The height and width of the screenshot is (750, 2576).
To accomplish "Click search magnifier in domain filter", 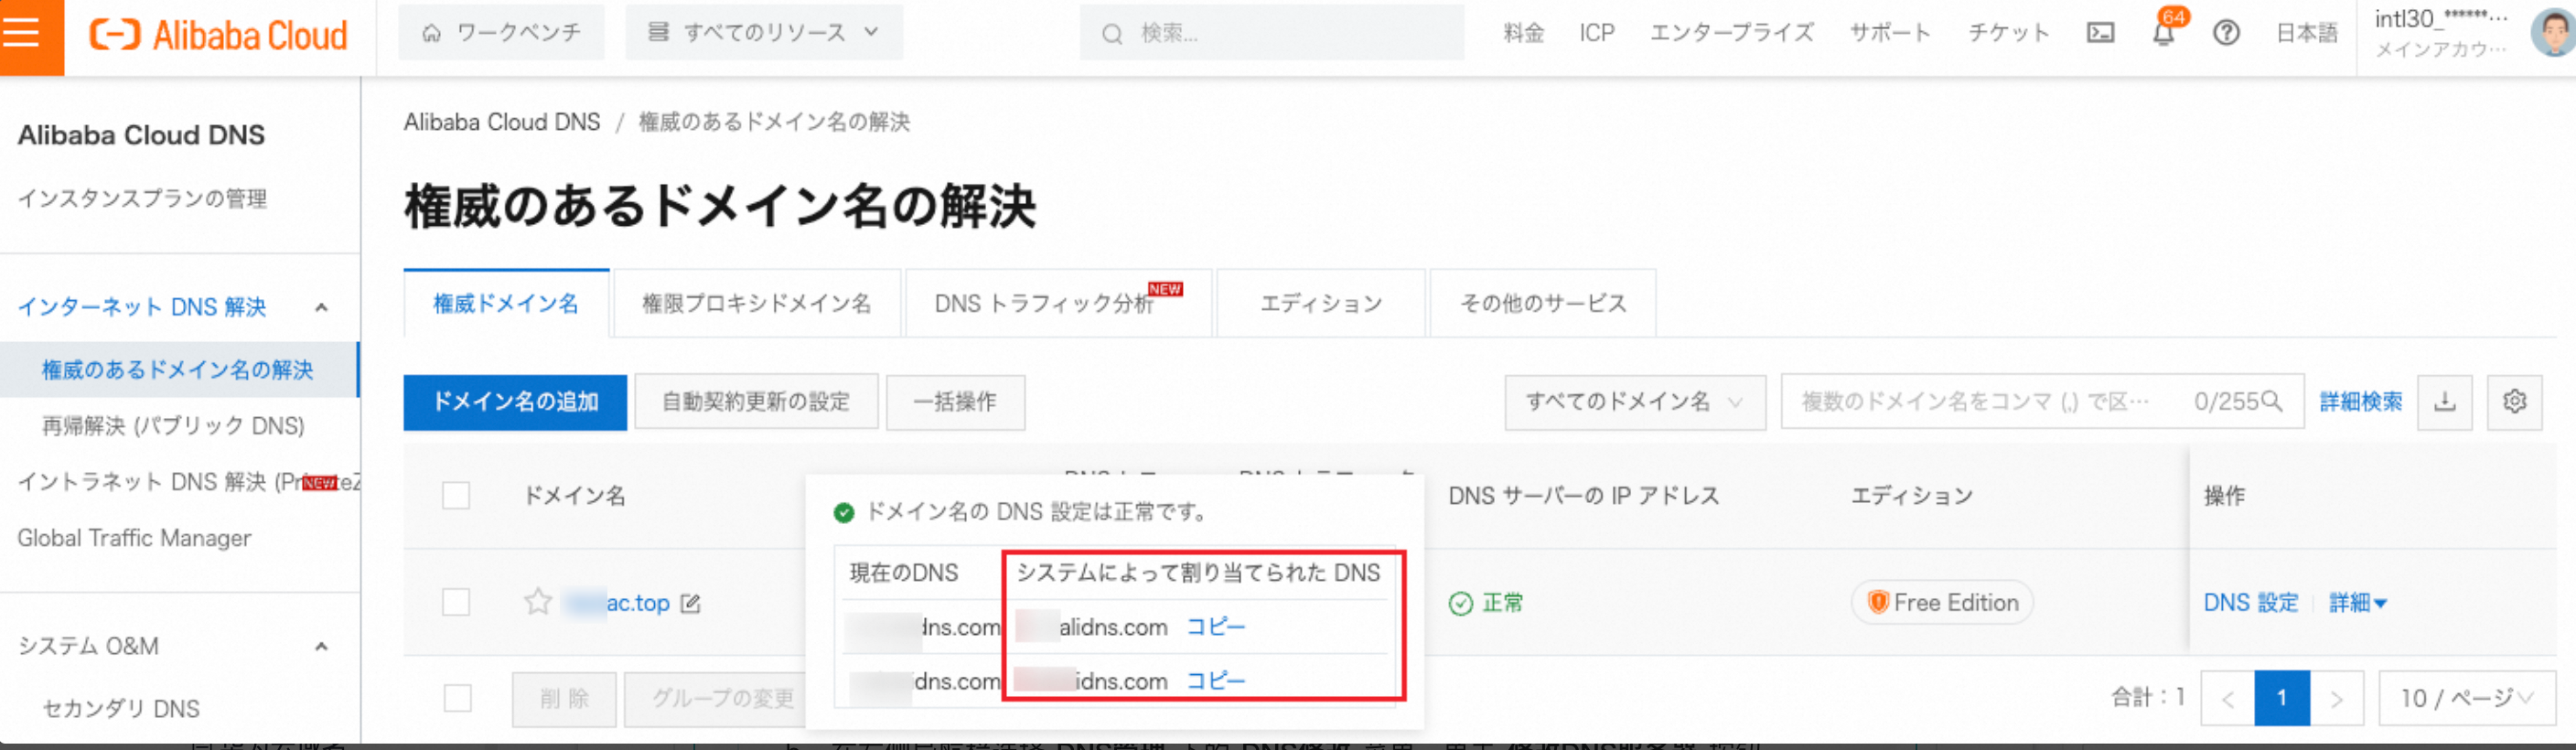I will click(x=2271, y=401).
